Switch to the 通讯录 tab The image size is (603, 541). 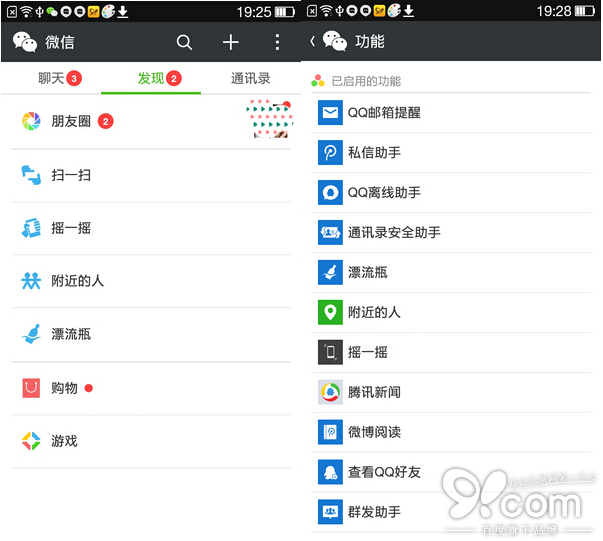251,78
